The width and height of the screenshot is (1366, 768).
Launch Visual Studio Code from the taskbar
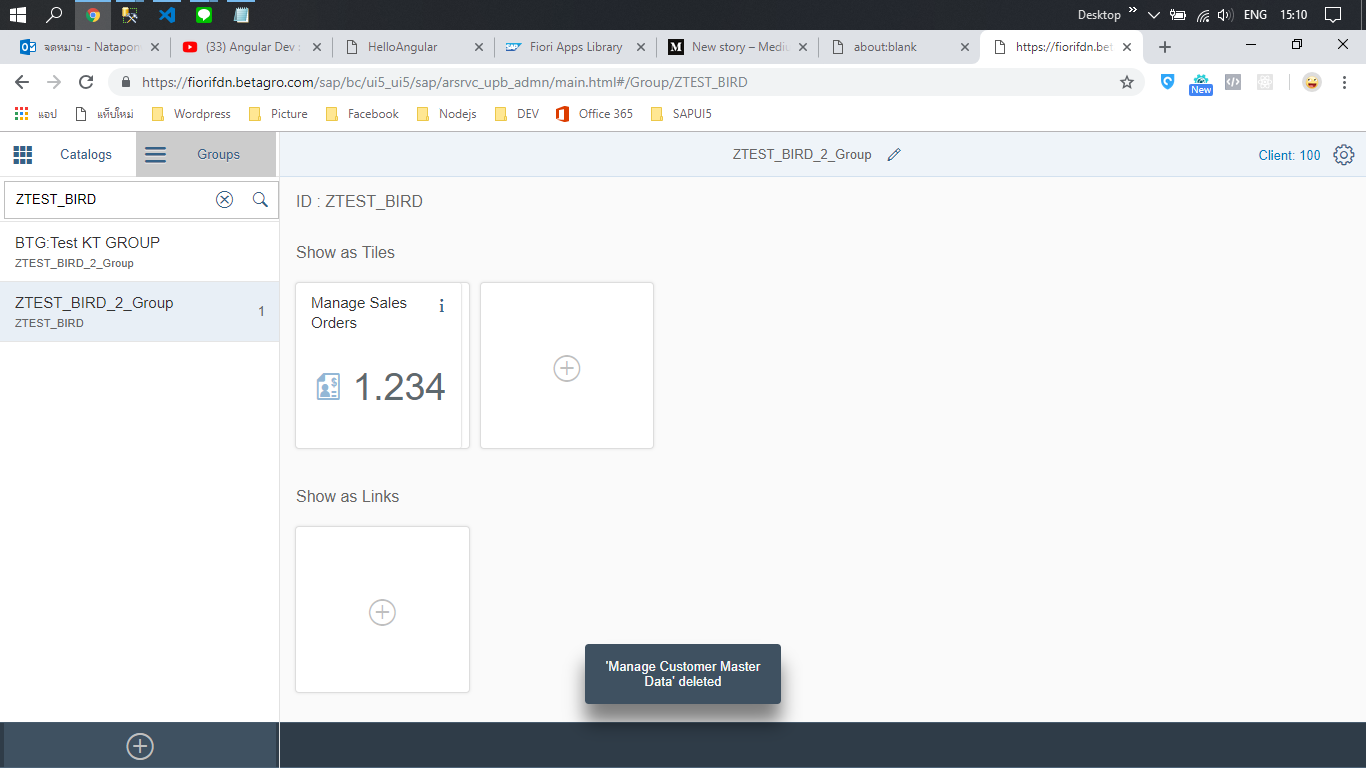click(x=165, y=15)
